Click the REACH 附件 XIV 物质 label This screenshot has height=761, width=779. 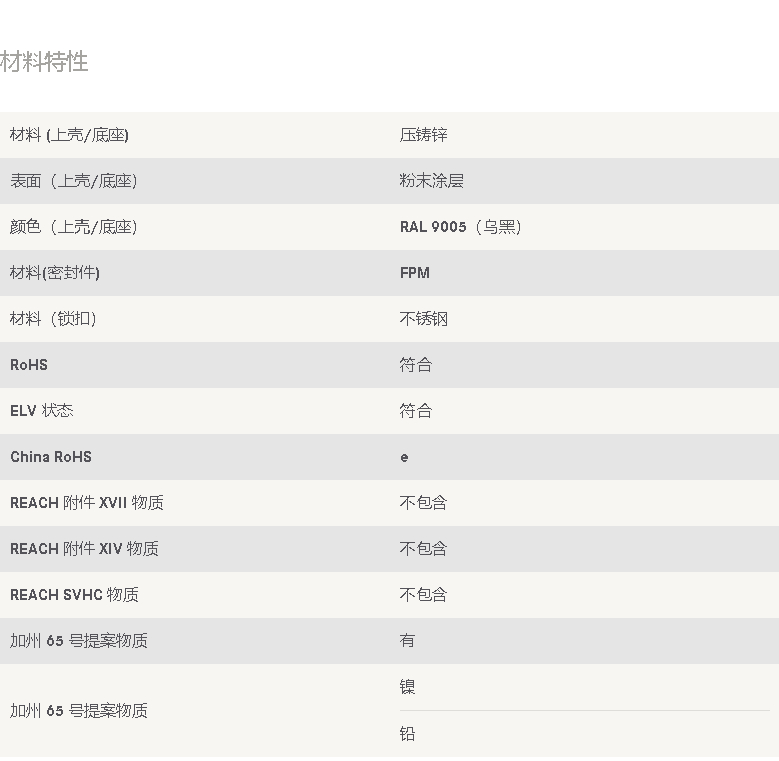84,549
